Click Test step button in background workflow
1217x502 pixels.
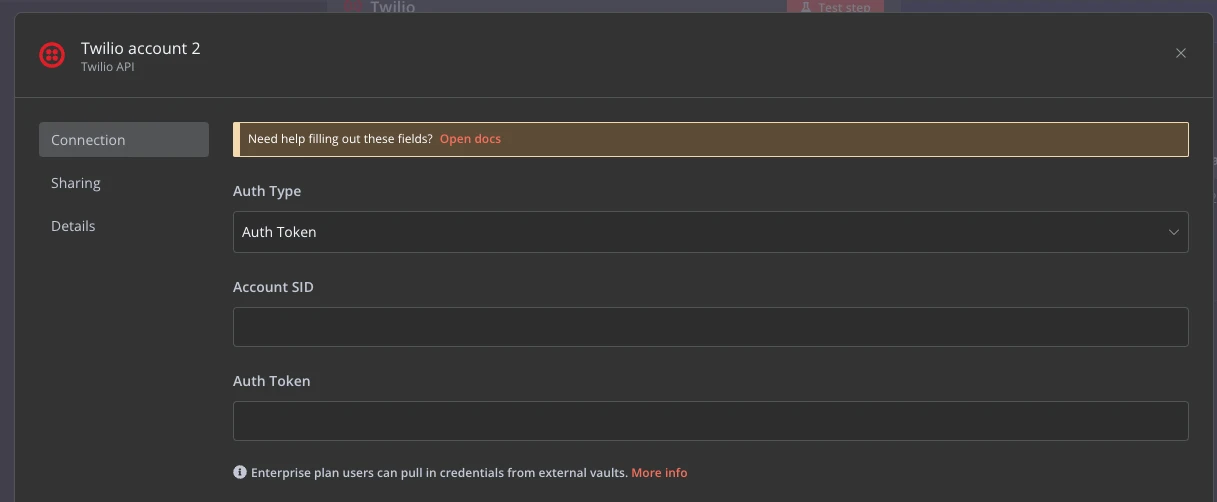[836, 7]
